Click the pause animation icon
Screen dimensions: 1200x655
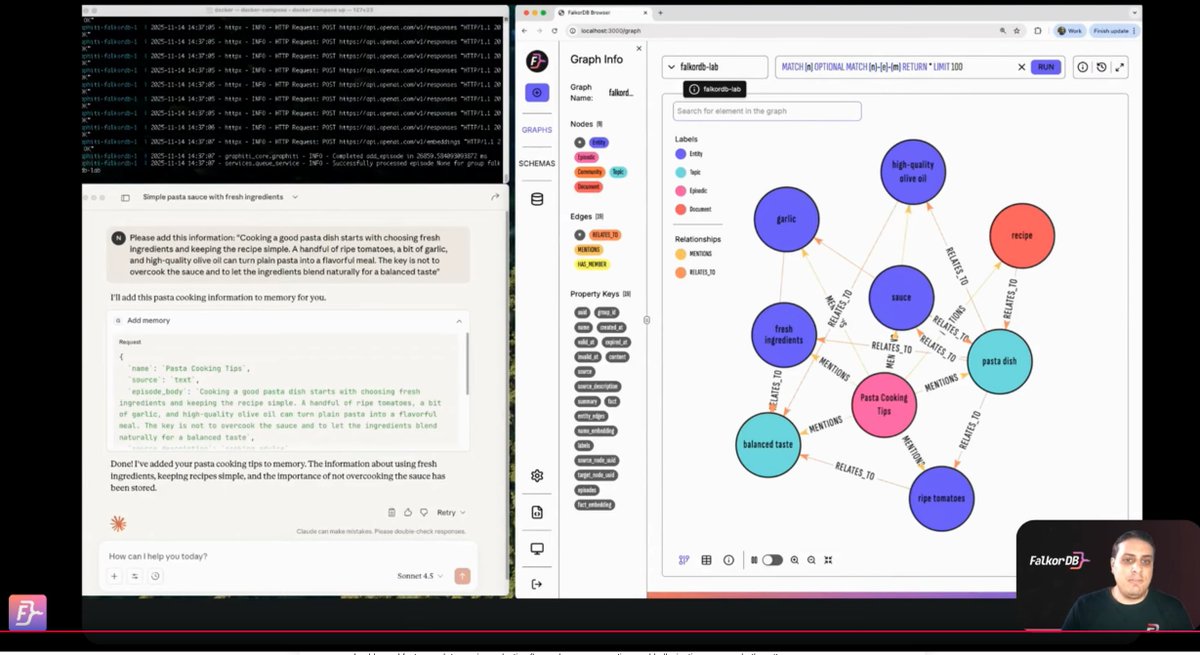click(754, 560)
